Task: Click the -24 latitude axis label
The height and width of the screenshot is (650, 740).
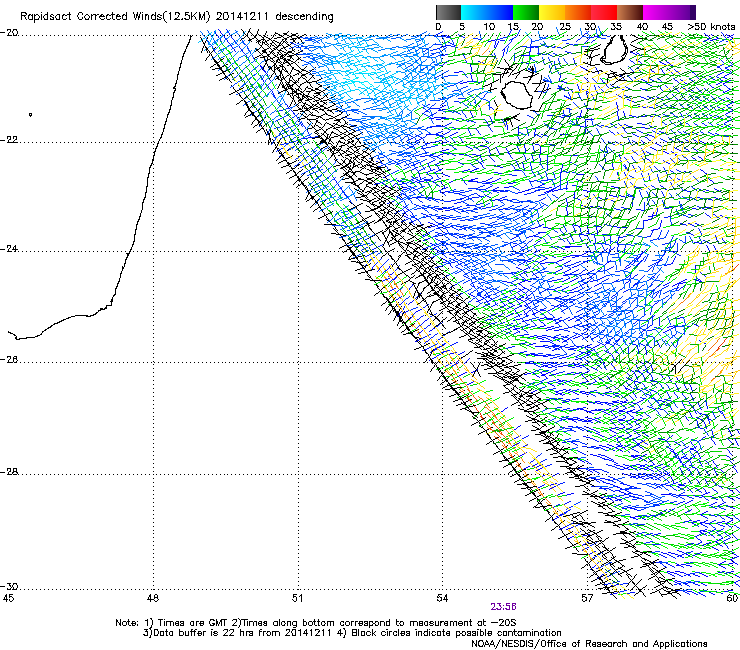Action: point(10,249)
